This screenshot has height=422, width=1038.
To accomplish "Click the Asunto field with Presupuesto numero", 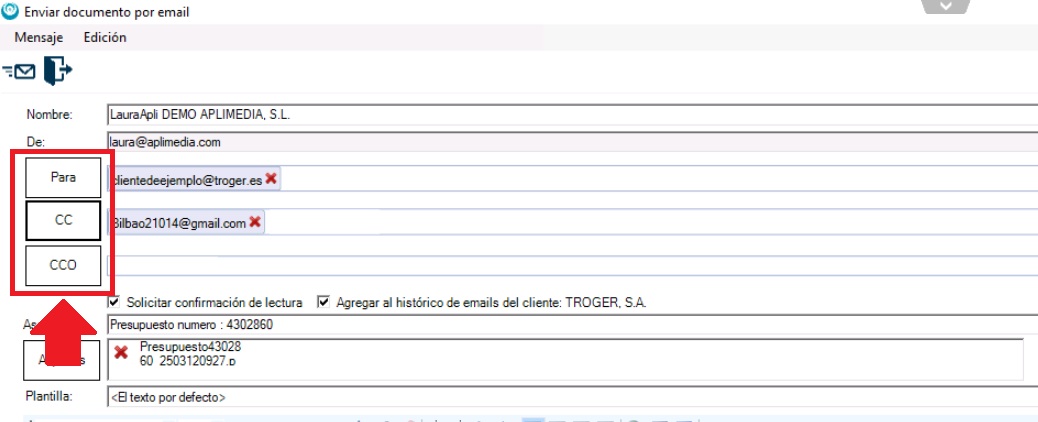I will [x=570, y=325].
